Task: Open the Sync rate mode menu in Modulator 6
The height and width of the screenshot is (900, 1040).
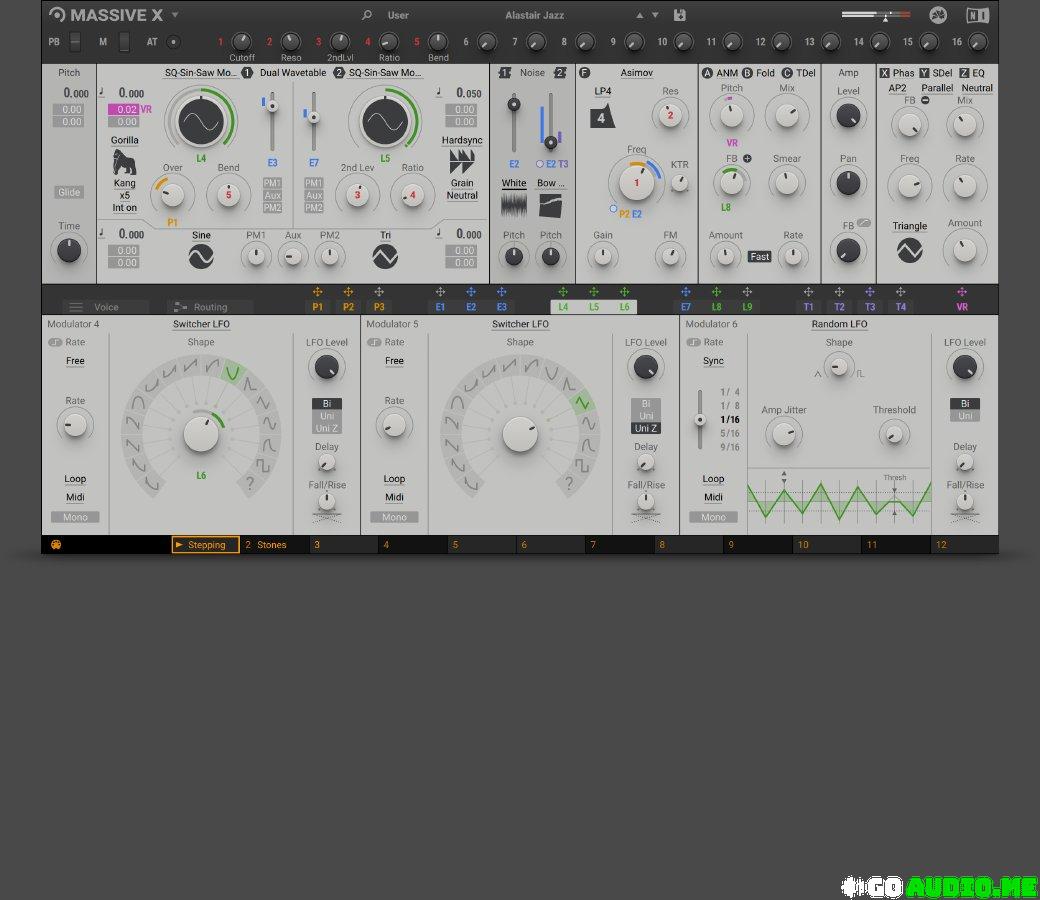Action: click(713, 361)
